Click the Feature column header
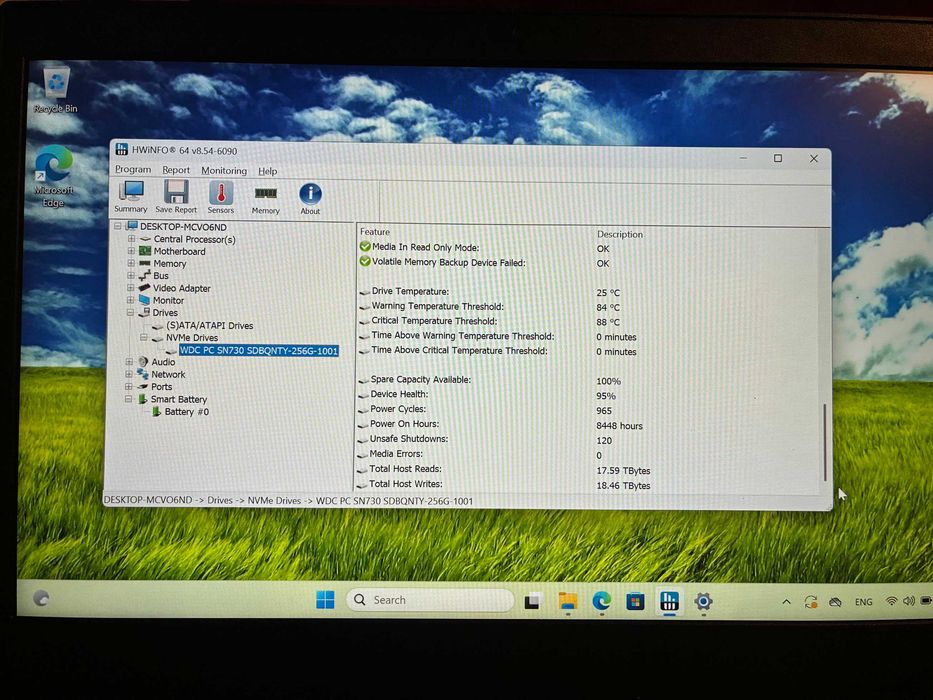This screenshot has height=700, width=933. coord(375,232)
